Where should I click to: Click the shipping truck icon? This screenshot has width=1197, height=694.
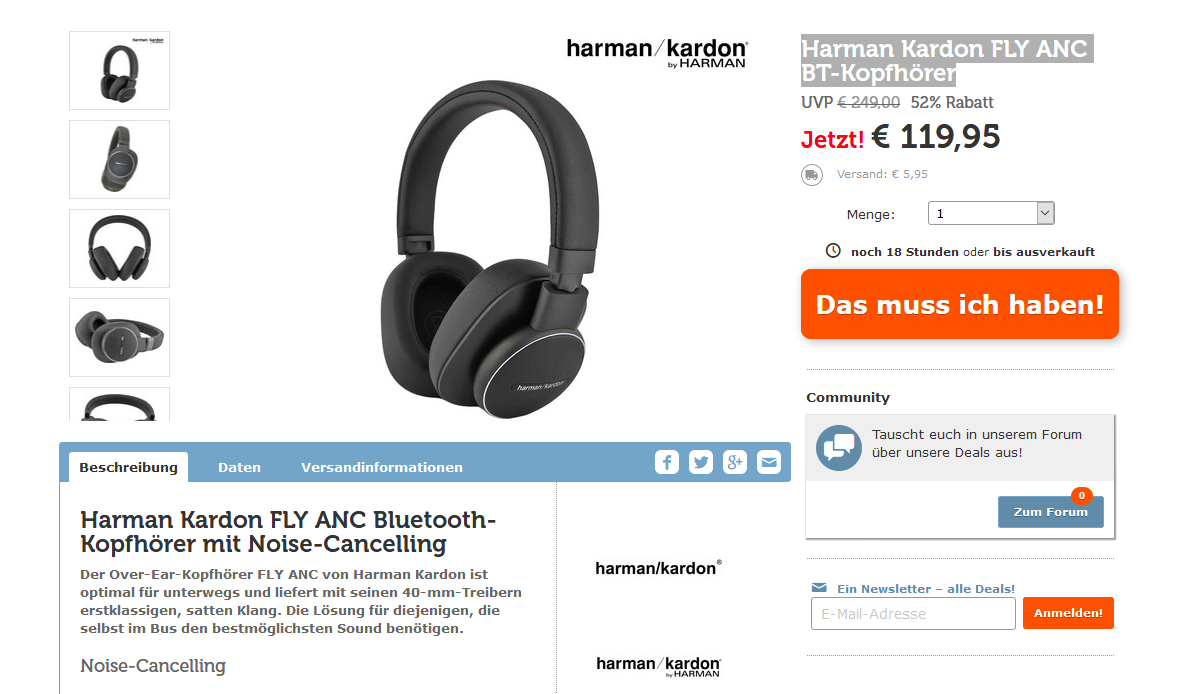coord(811,175)
